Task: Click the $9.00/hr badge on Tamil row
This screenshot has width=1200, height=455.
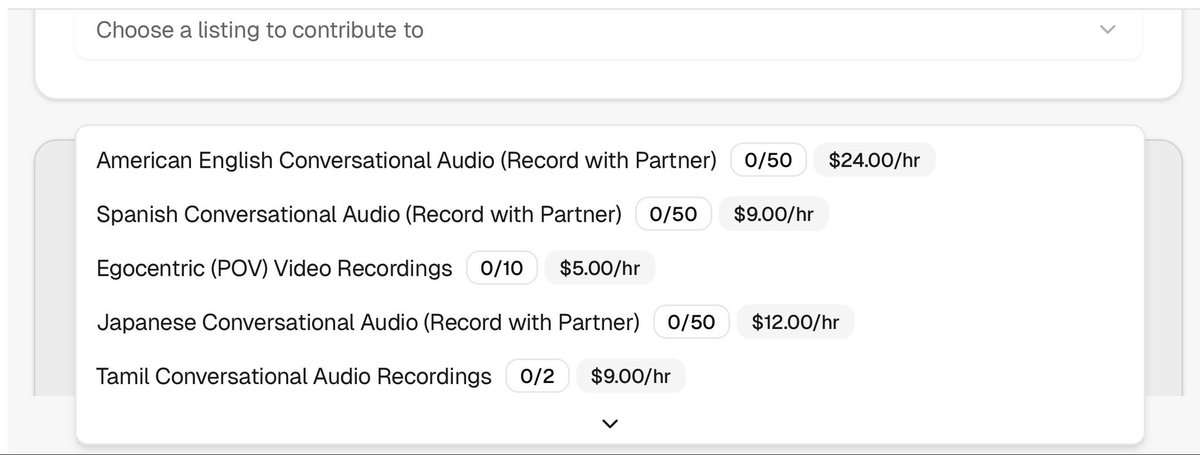Action: [631, 376]
